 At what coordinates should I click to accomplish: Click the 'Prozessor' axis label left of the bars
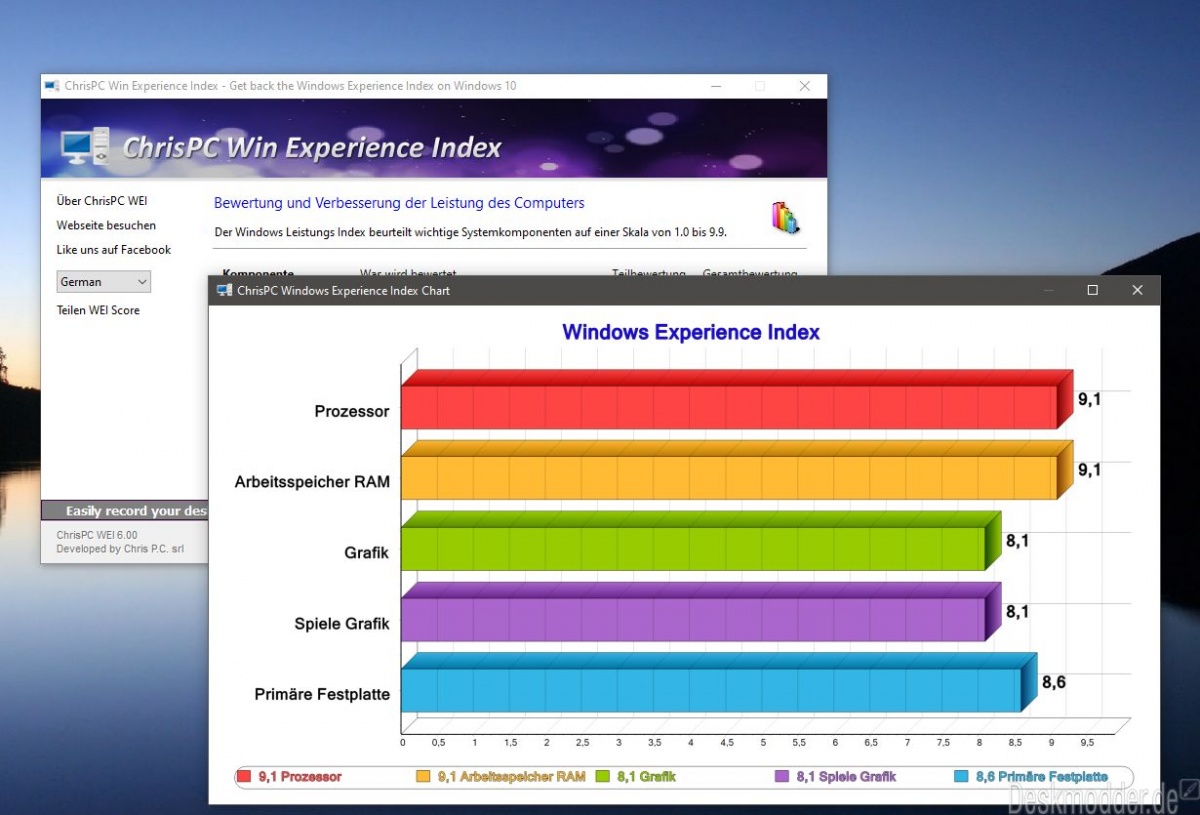click(352, 411)
